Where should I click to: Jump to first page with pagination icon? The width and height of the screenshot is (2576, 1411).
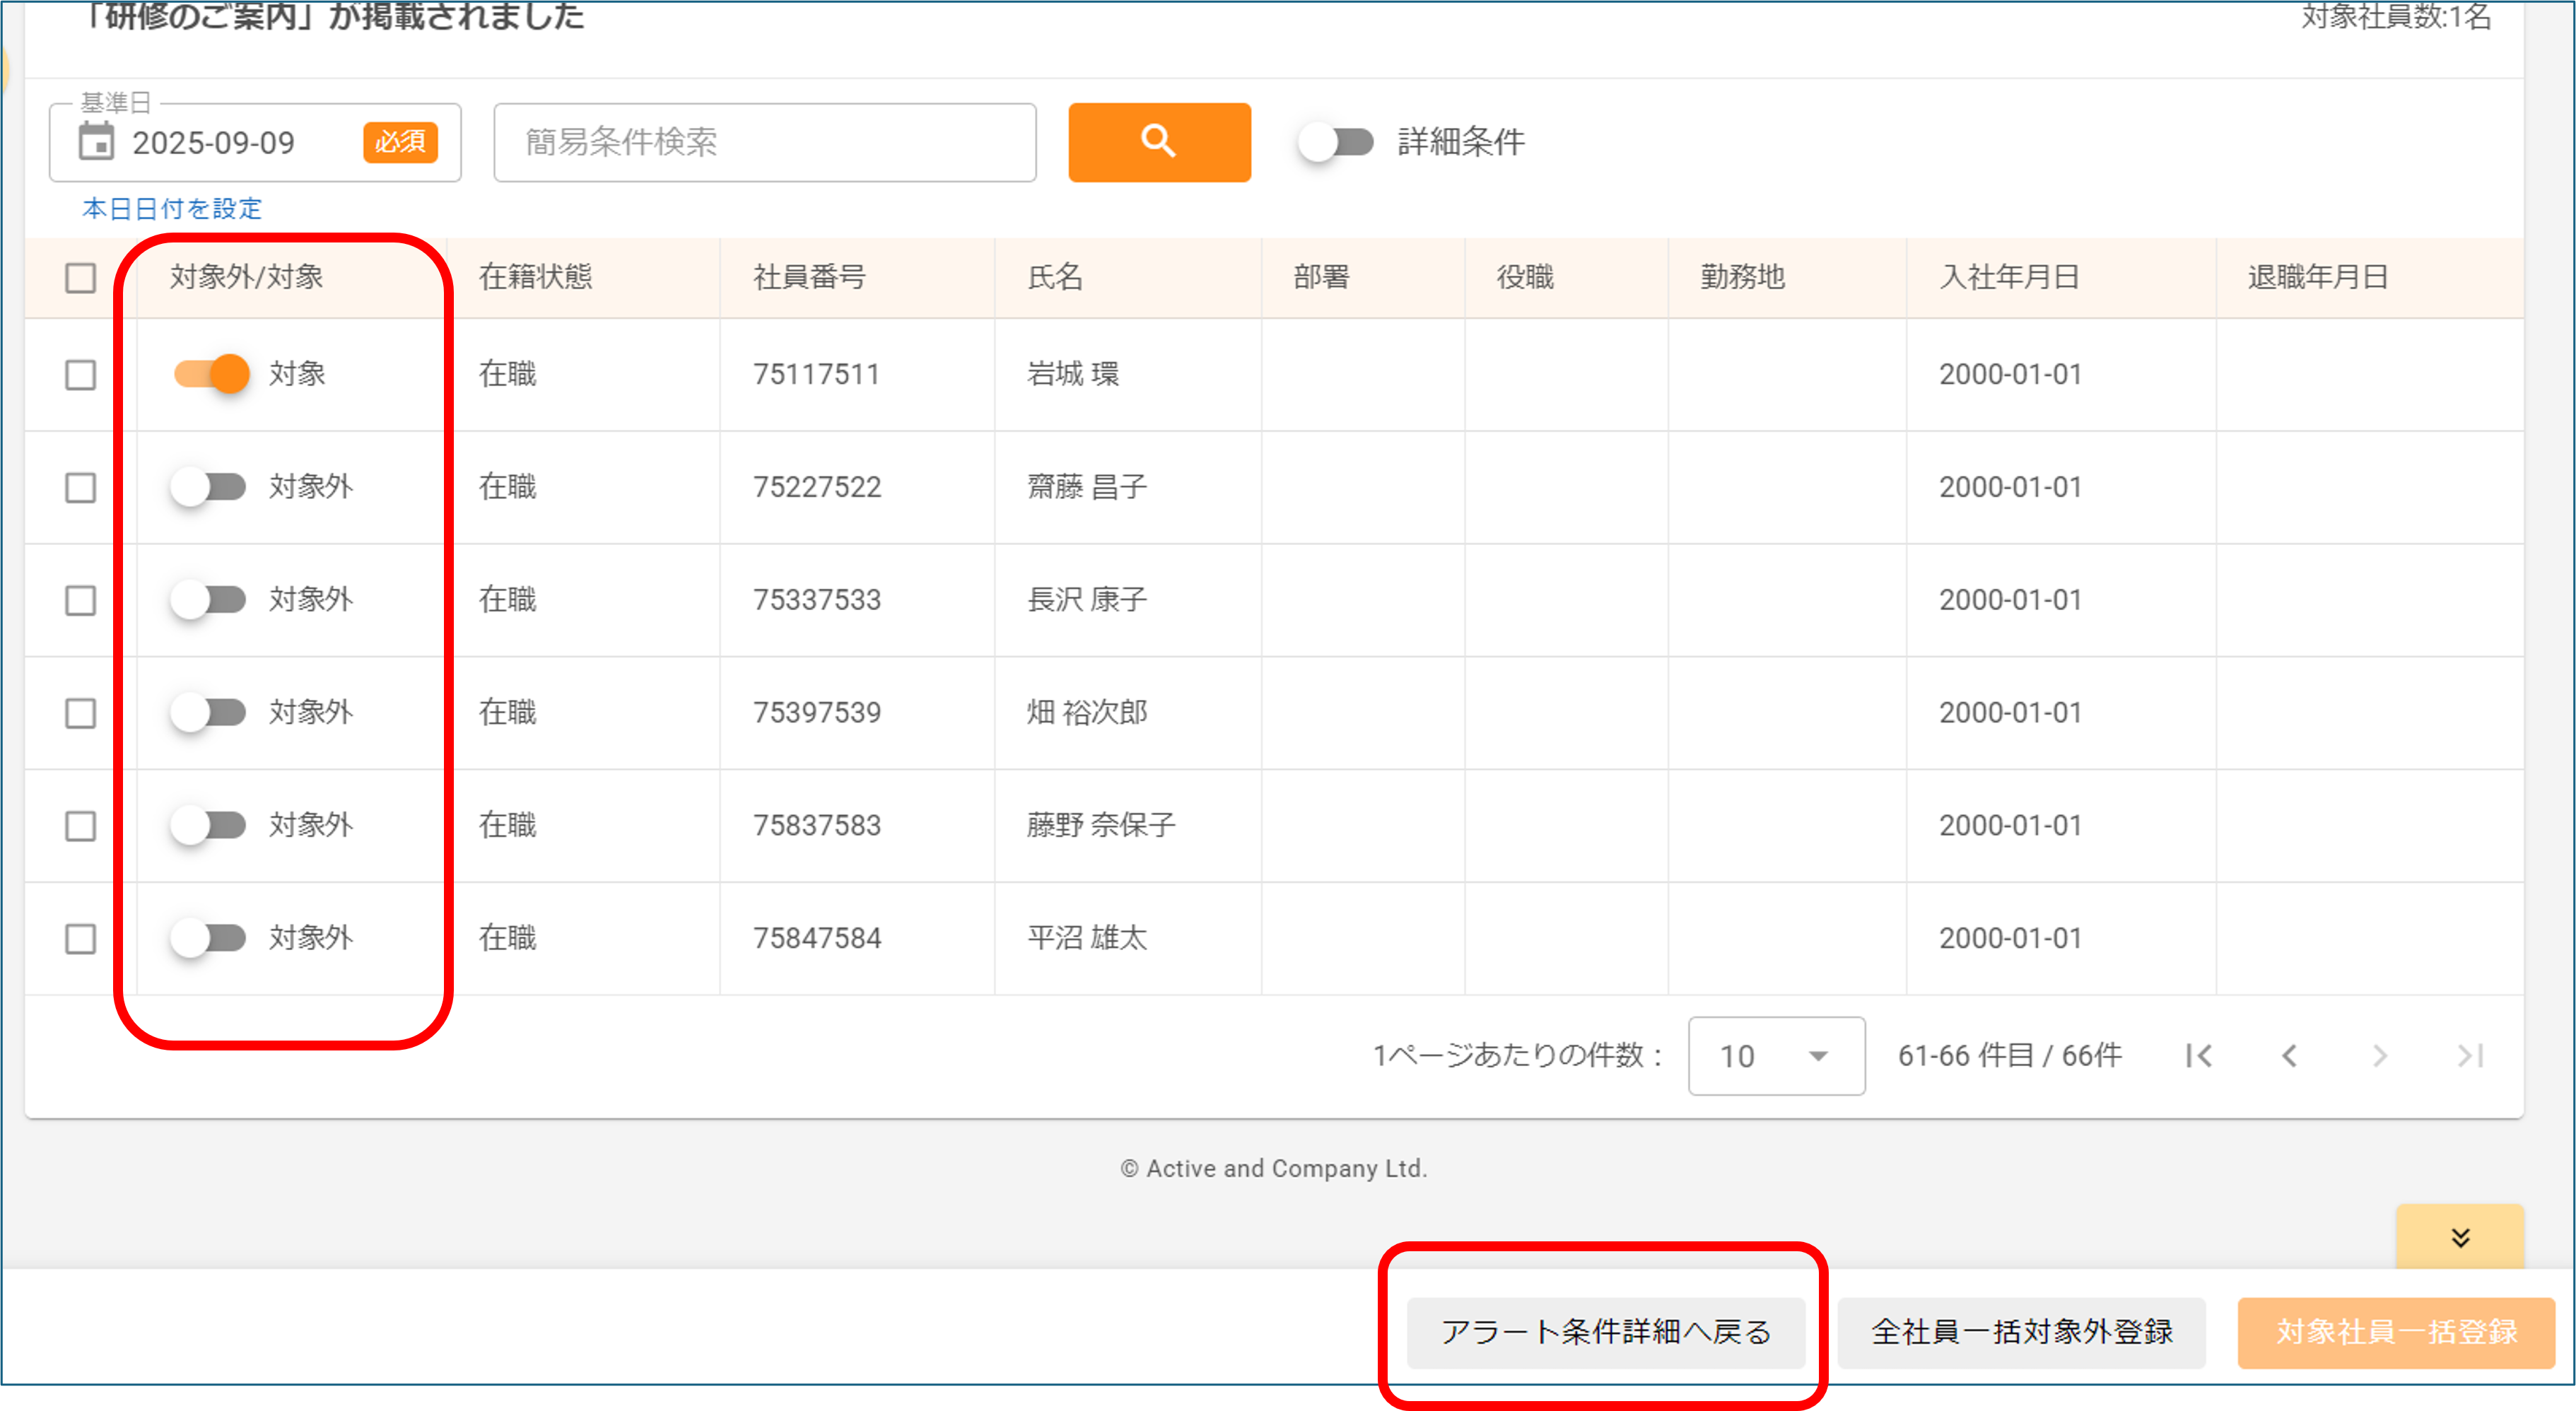click(x=2198, y=1055)
